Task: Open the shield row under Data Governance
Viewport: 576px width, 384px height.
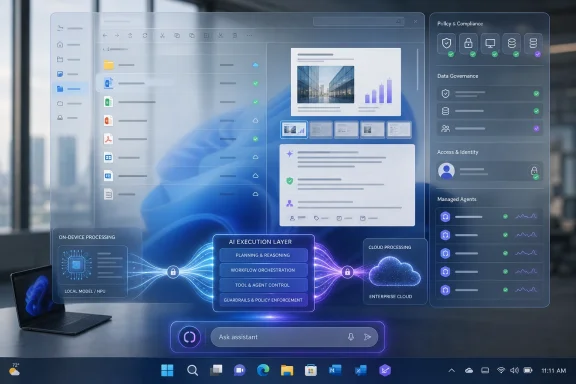Action: [x=490, y=94]
